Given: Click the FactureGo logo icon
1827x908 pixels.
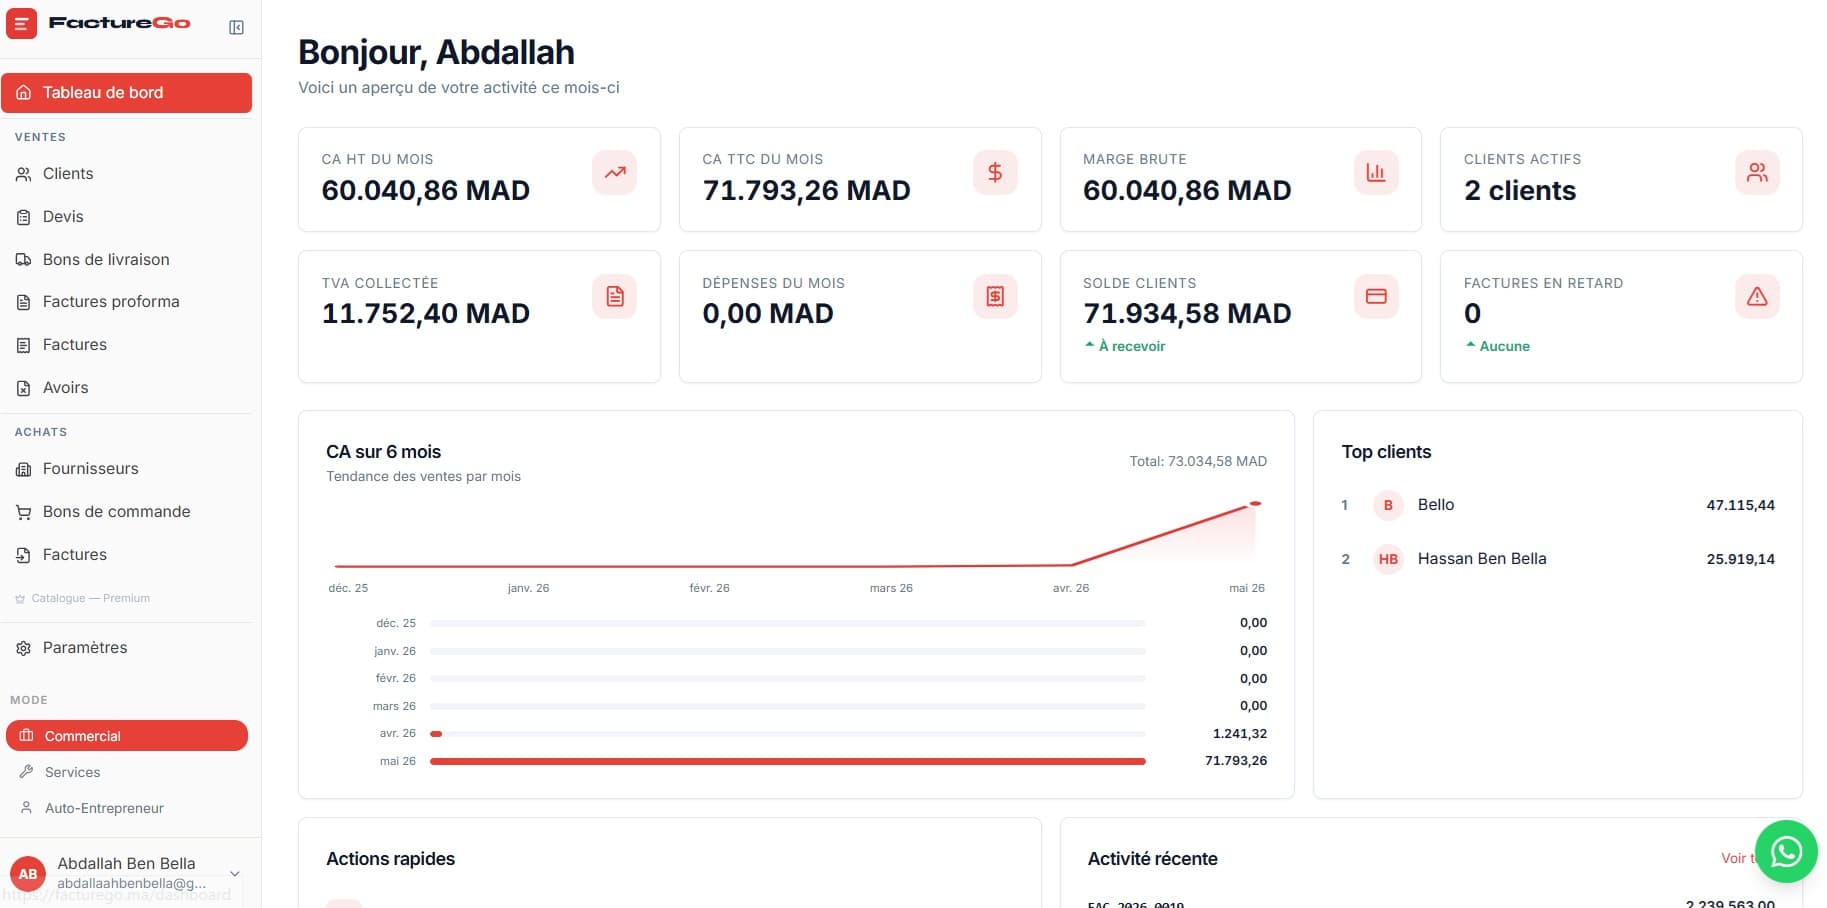Looking at the screenshot, I should [21, 23].
